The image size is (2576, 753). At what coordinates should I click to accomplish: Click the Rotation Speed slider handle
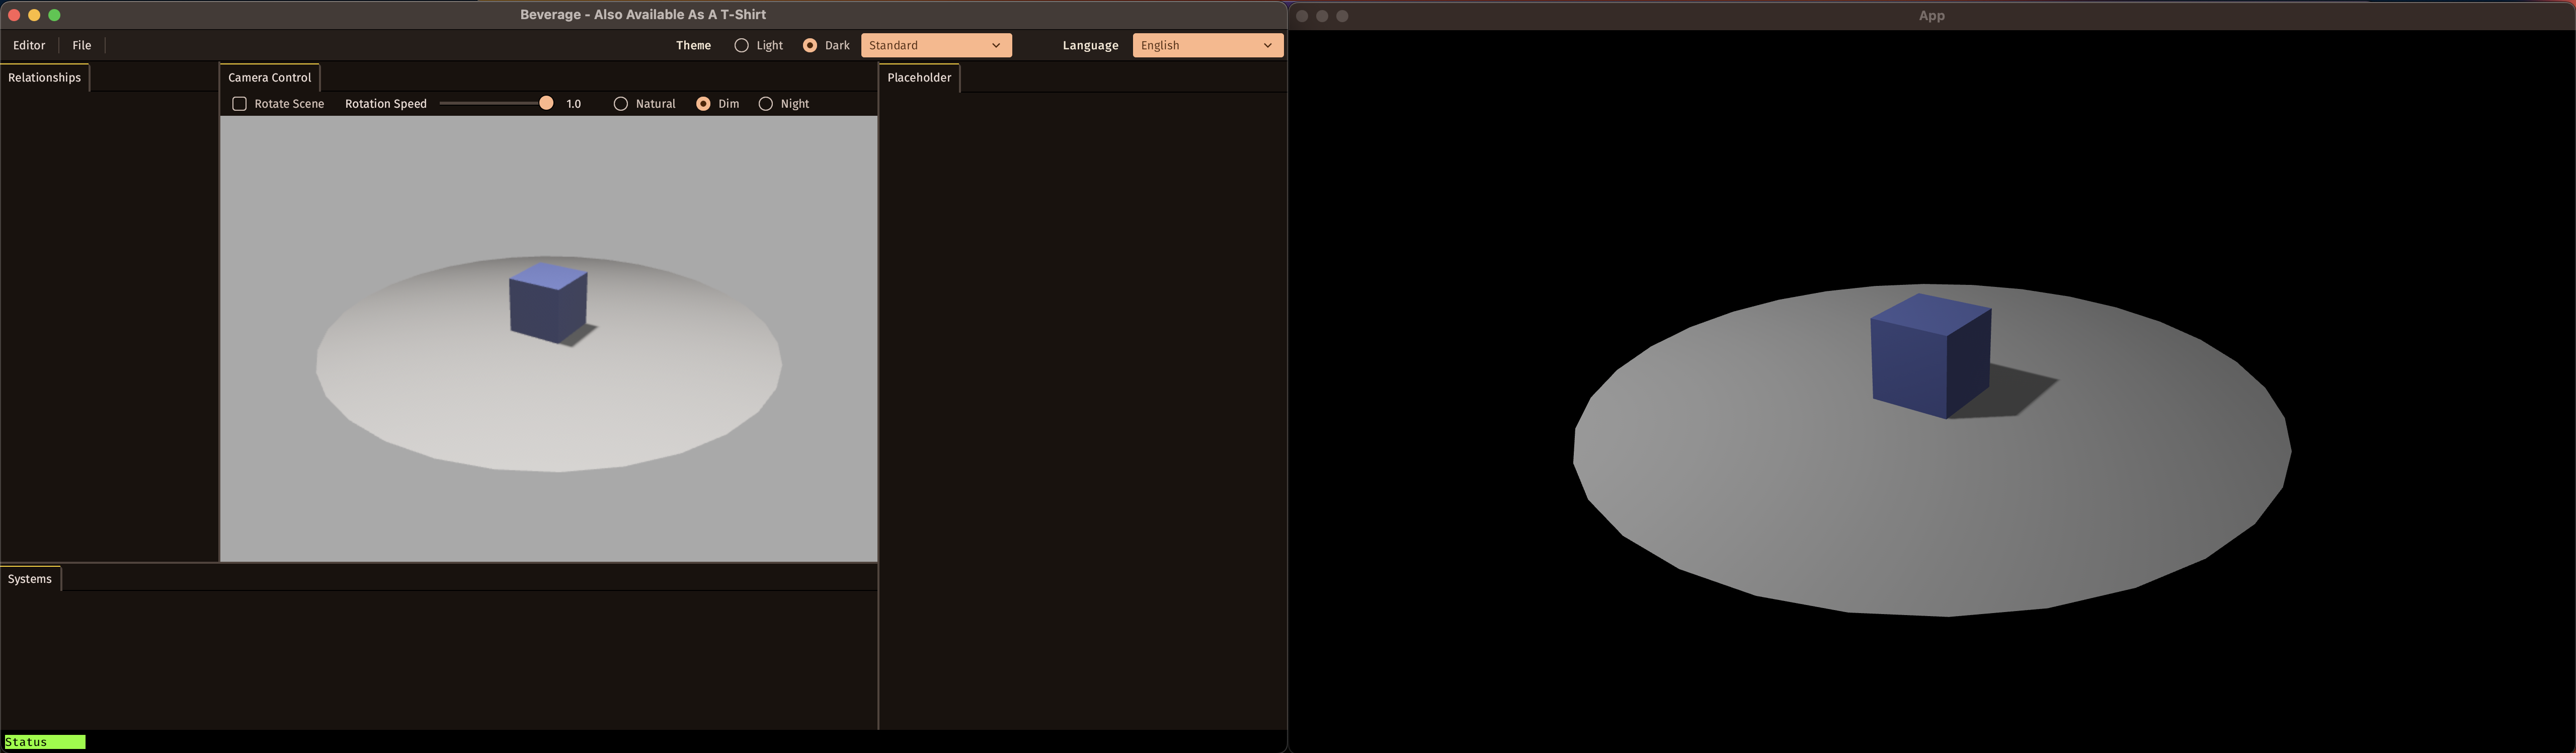point(546,104)
